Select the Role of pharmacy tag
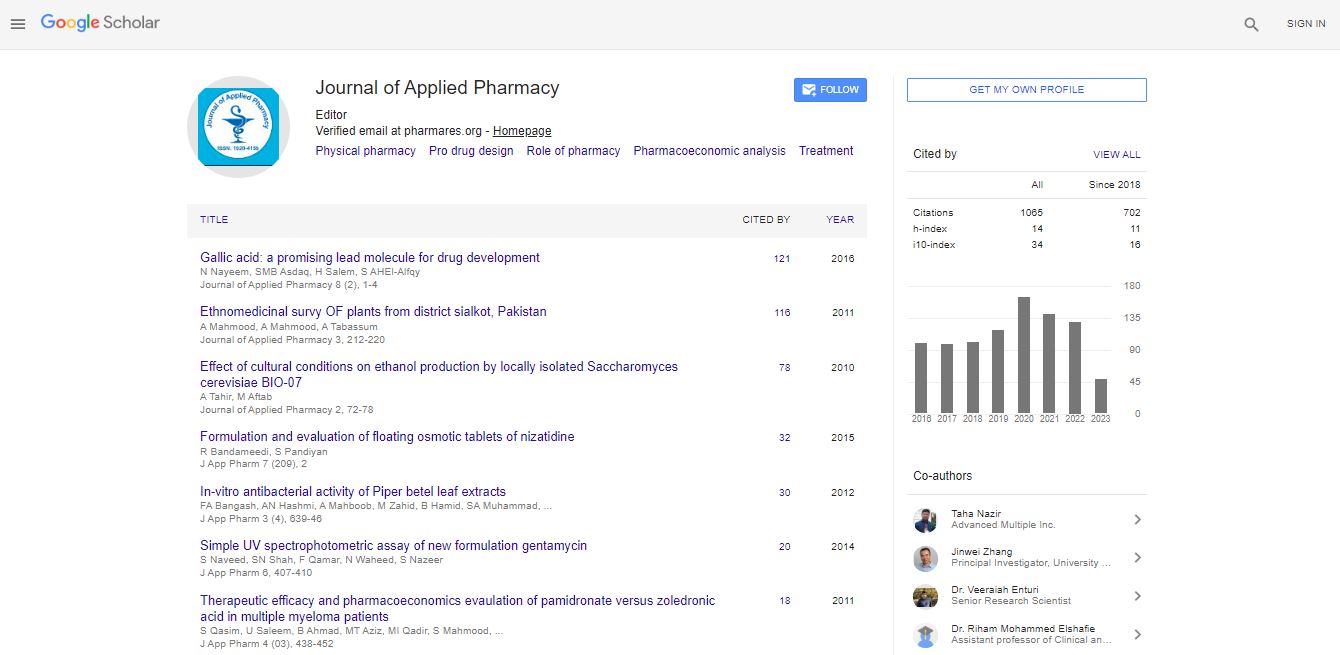 click(x=573, y=151)
